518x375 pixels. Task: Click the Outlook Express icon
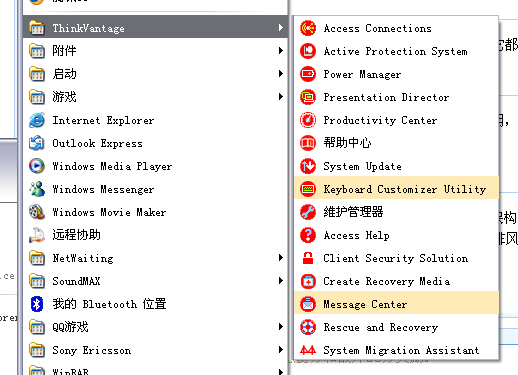click(37, 143)
